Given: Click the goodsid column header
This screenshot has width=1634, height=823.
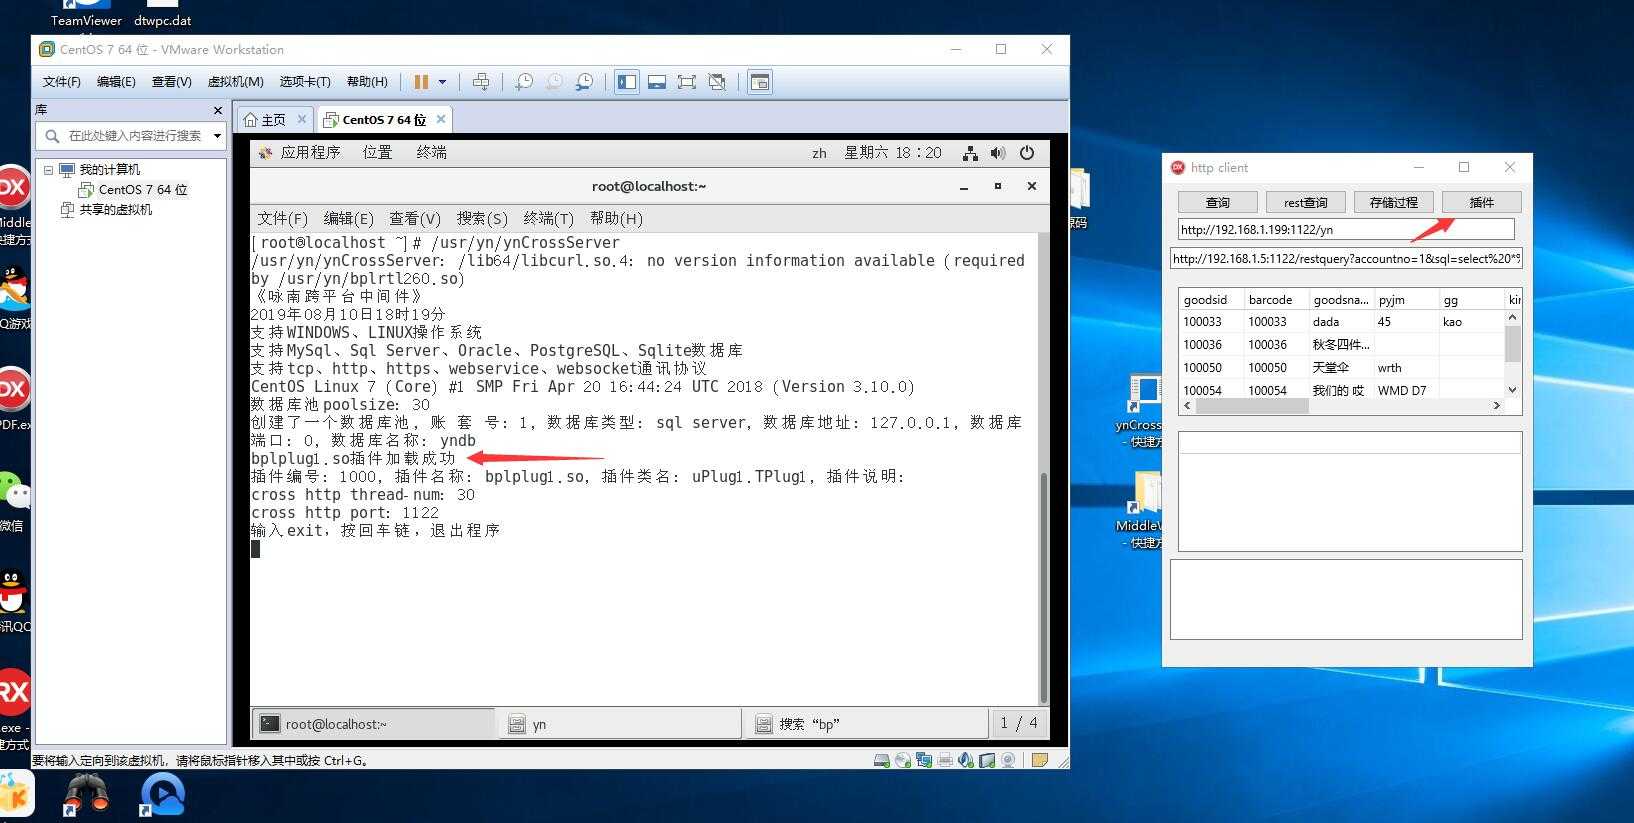Looking at the screenshot, I should 1211,299.
